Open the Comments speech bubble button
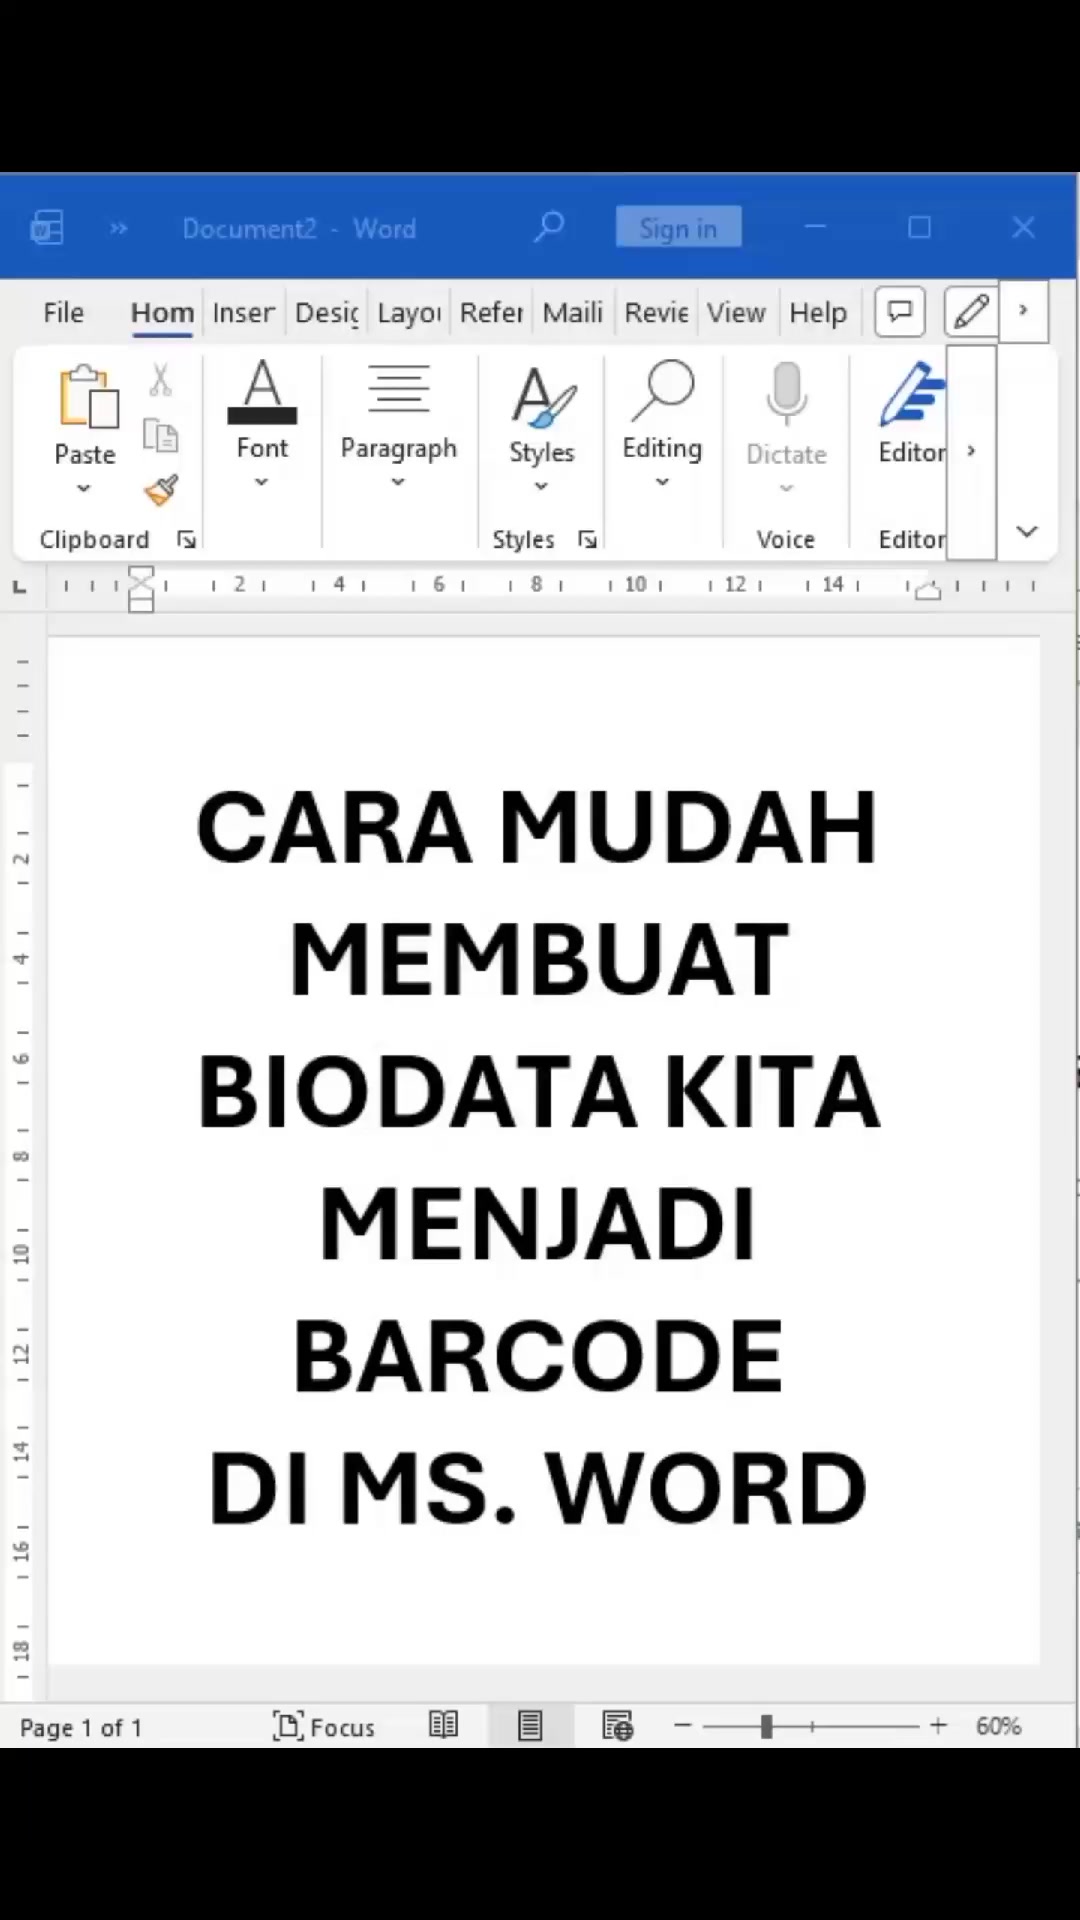 (x=900, y=312)
